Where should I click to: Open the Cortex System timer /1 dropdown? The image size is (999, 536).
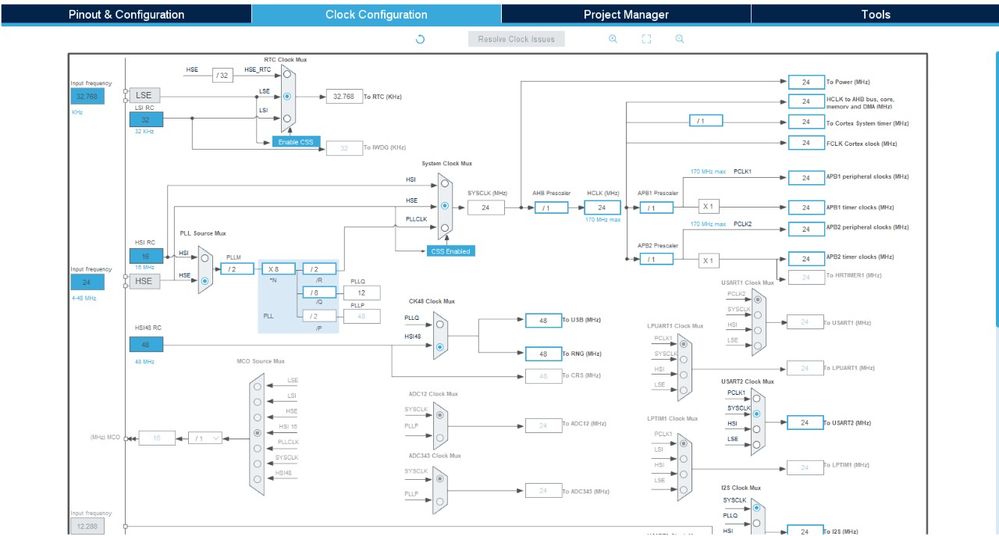click(x=706, y=120)
